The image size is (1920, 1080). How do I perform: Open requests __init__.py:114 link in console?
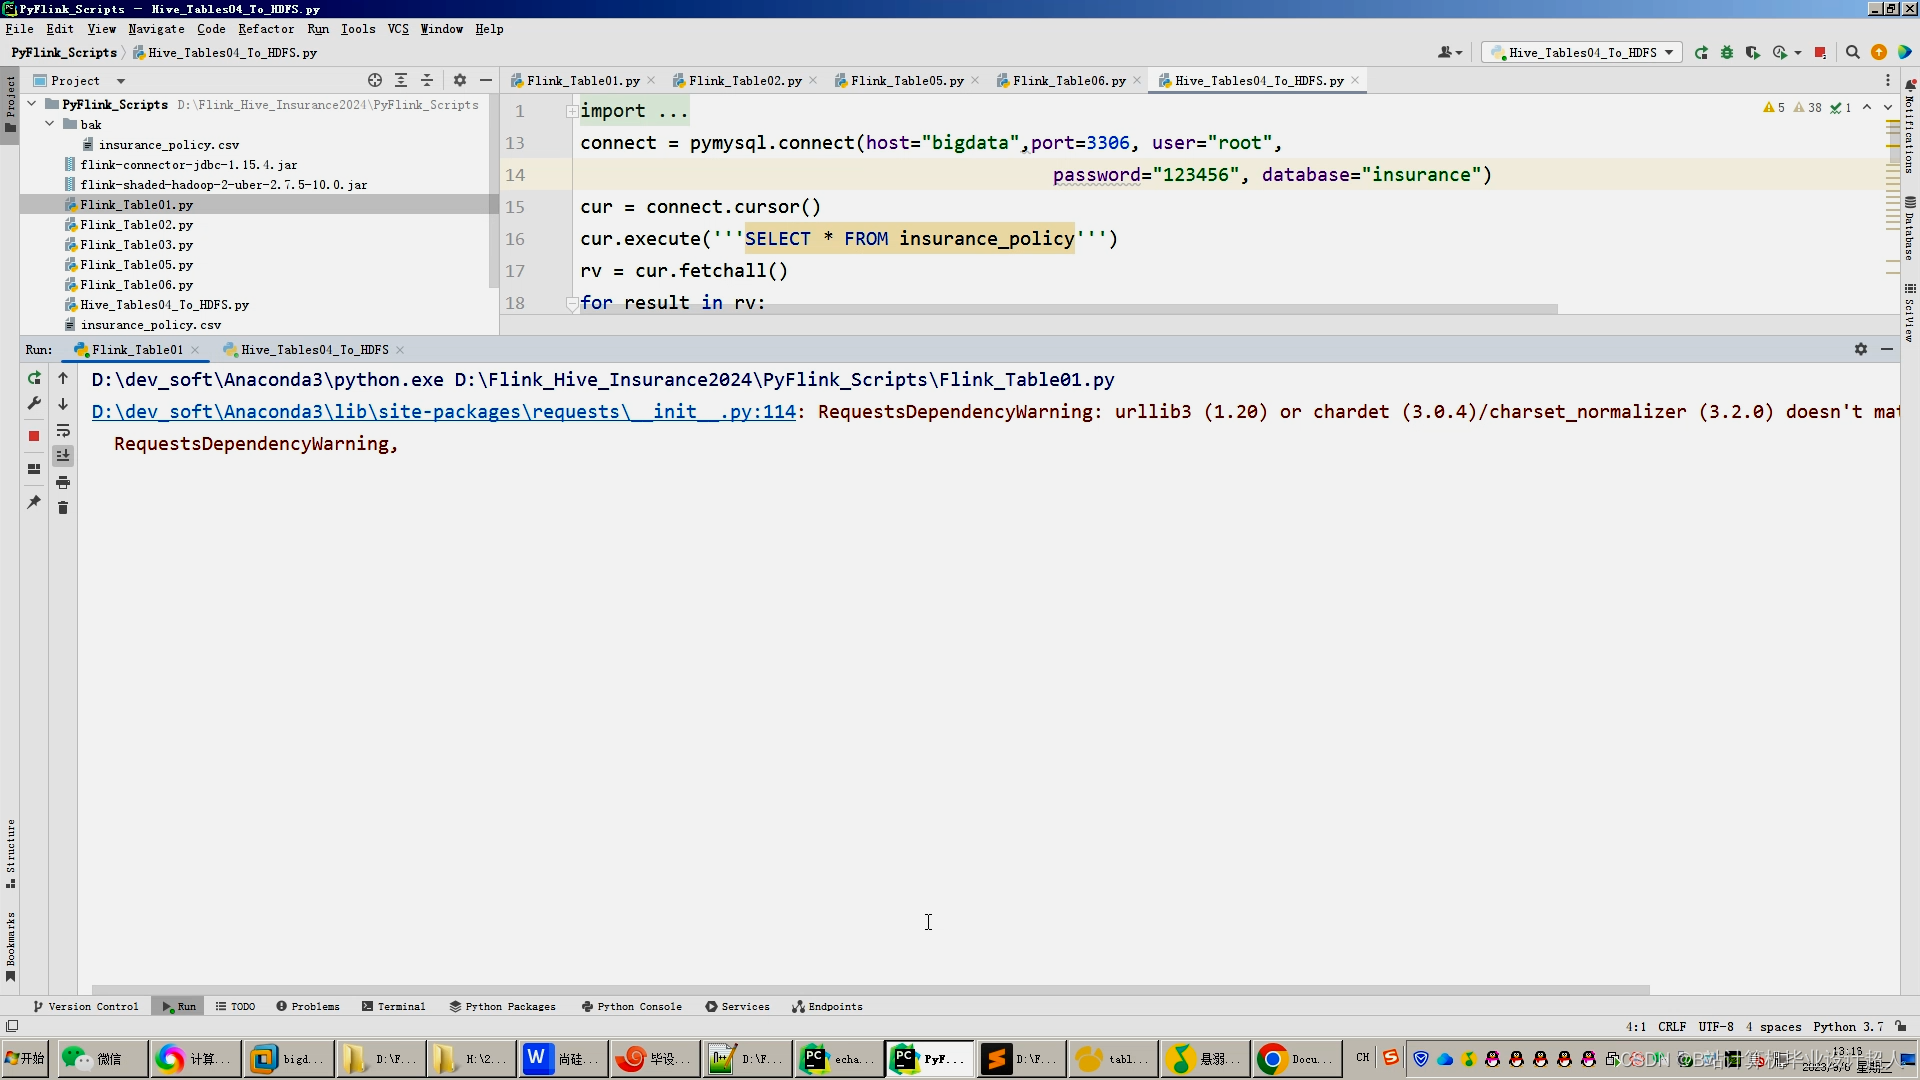click(443, 411)
